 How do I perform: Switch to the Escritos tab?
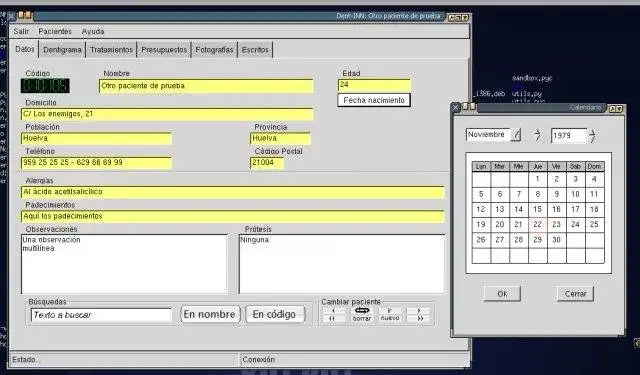tap(255, 50)
